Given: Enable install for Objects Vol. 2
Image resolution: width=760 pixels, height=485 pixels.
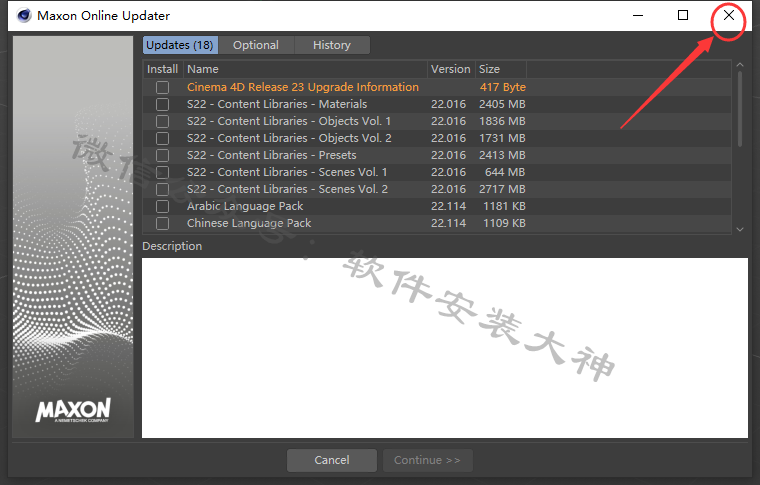Looking at the screenshot, I should click(162, 138).
